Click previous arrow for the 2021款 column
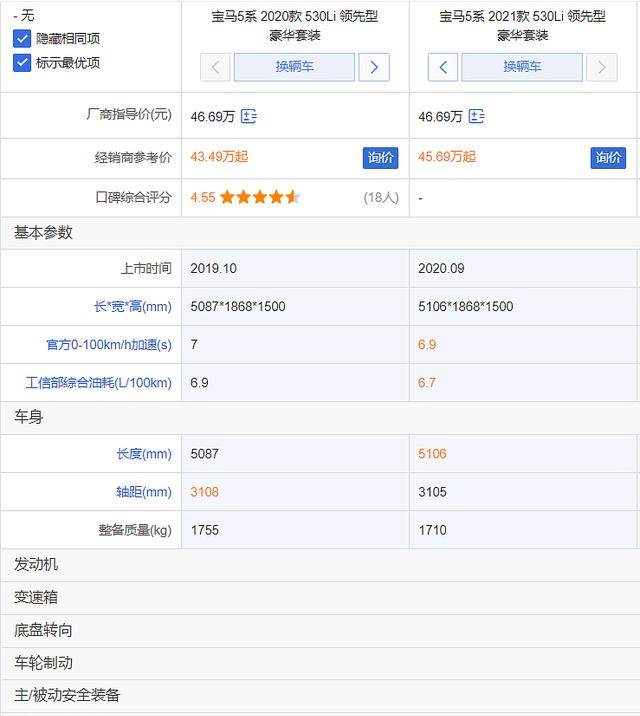Viewport: 640px width, 716px height. click(443, 67)
